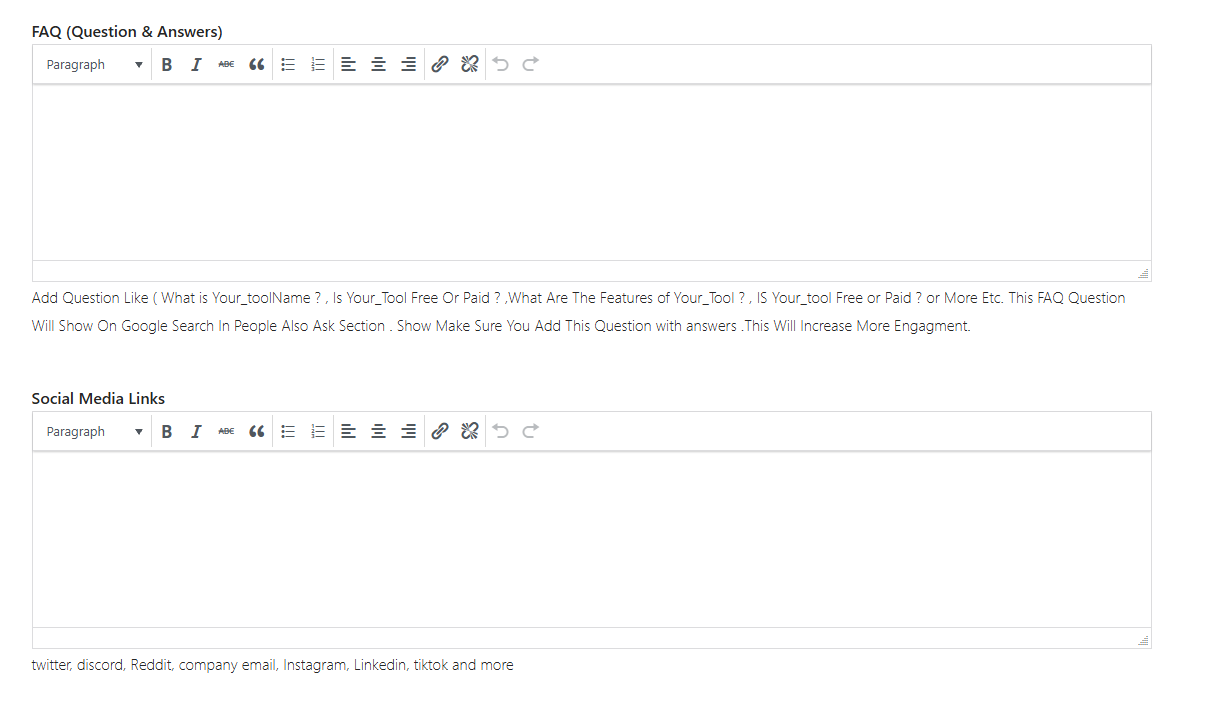Click the Social Media Links editor resize handle
1212x716 pixels.
[x=1143, y=640]
